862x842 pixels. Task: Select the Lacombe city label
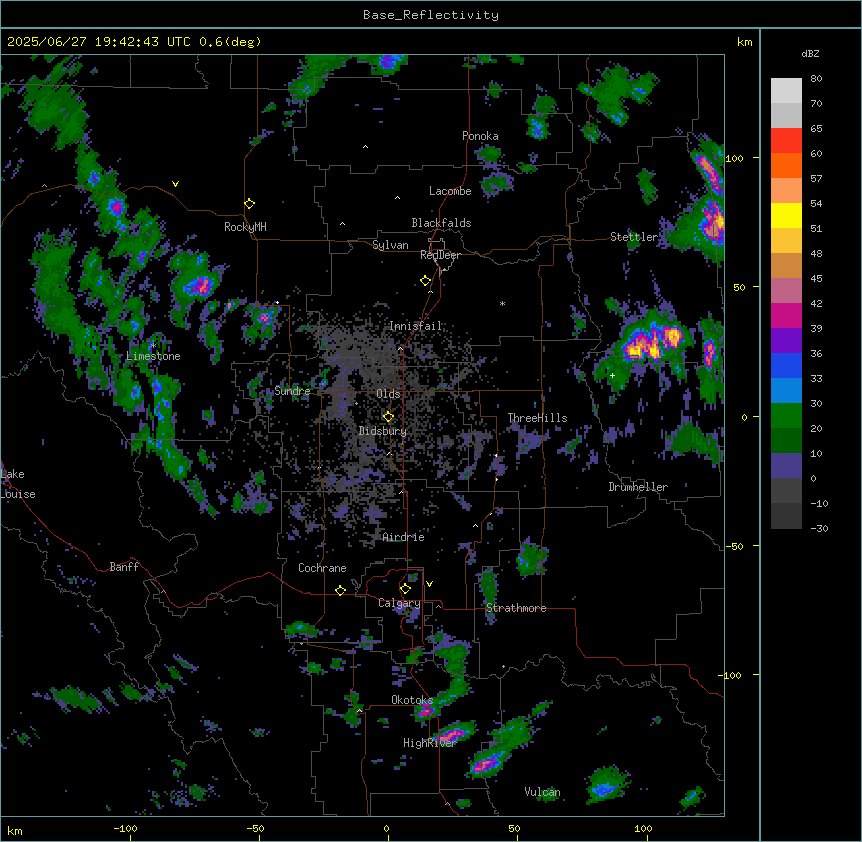tap(450, 191)
